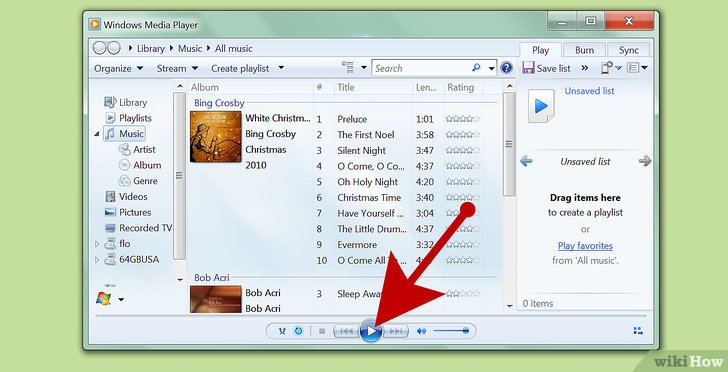Go back with navigation back button
The height and width of the screenshot is (372, 728).
(x=99, y=48)
